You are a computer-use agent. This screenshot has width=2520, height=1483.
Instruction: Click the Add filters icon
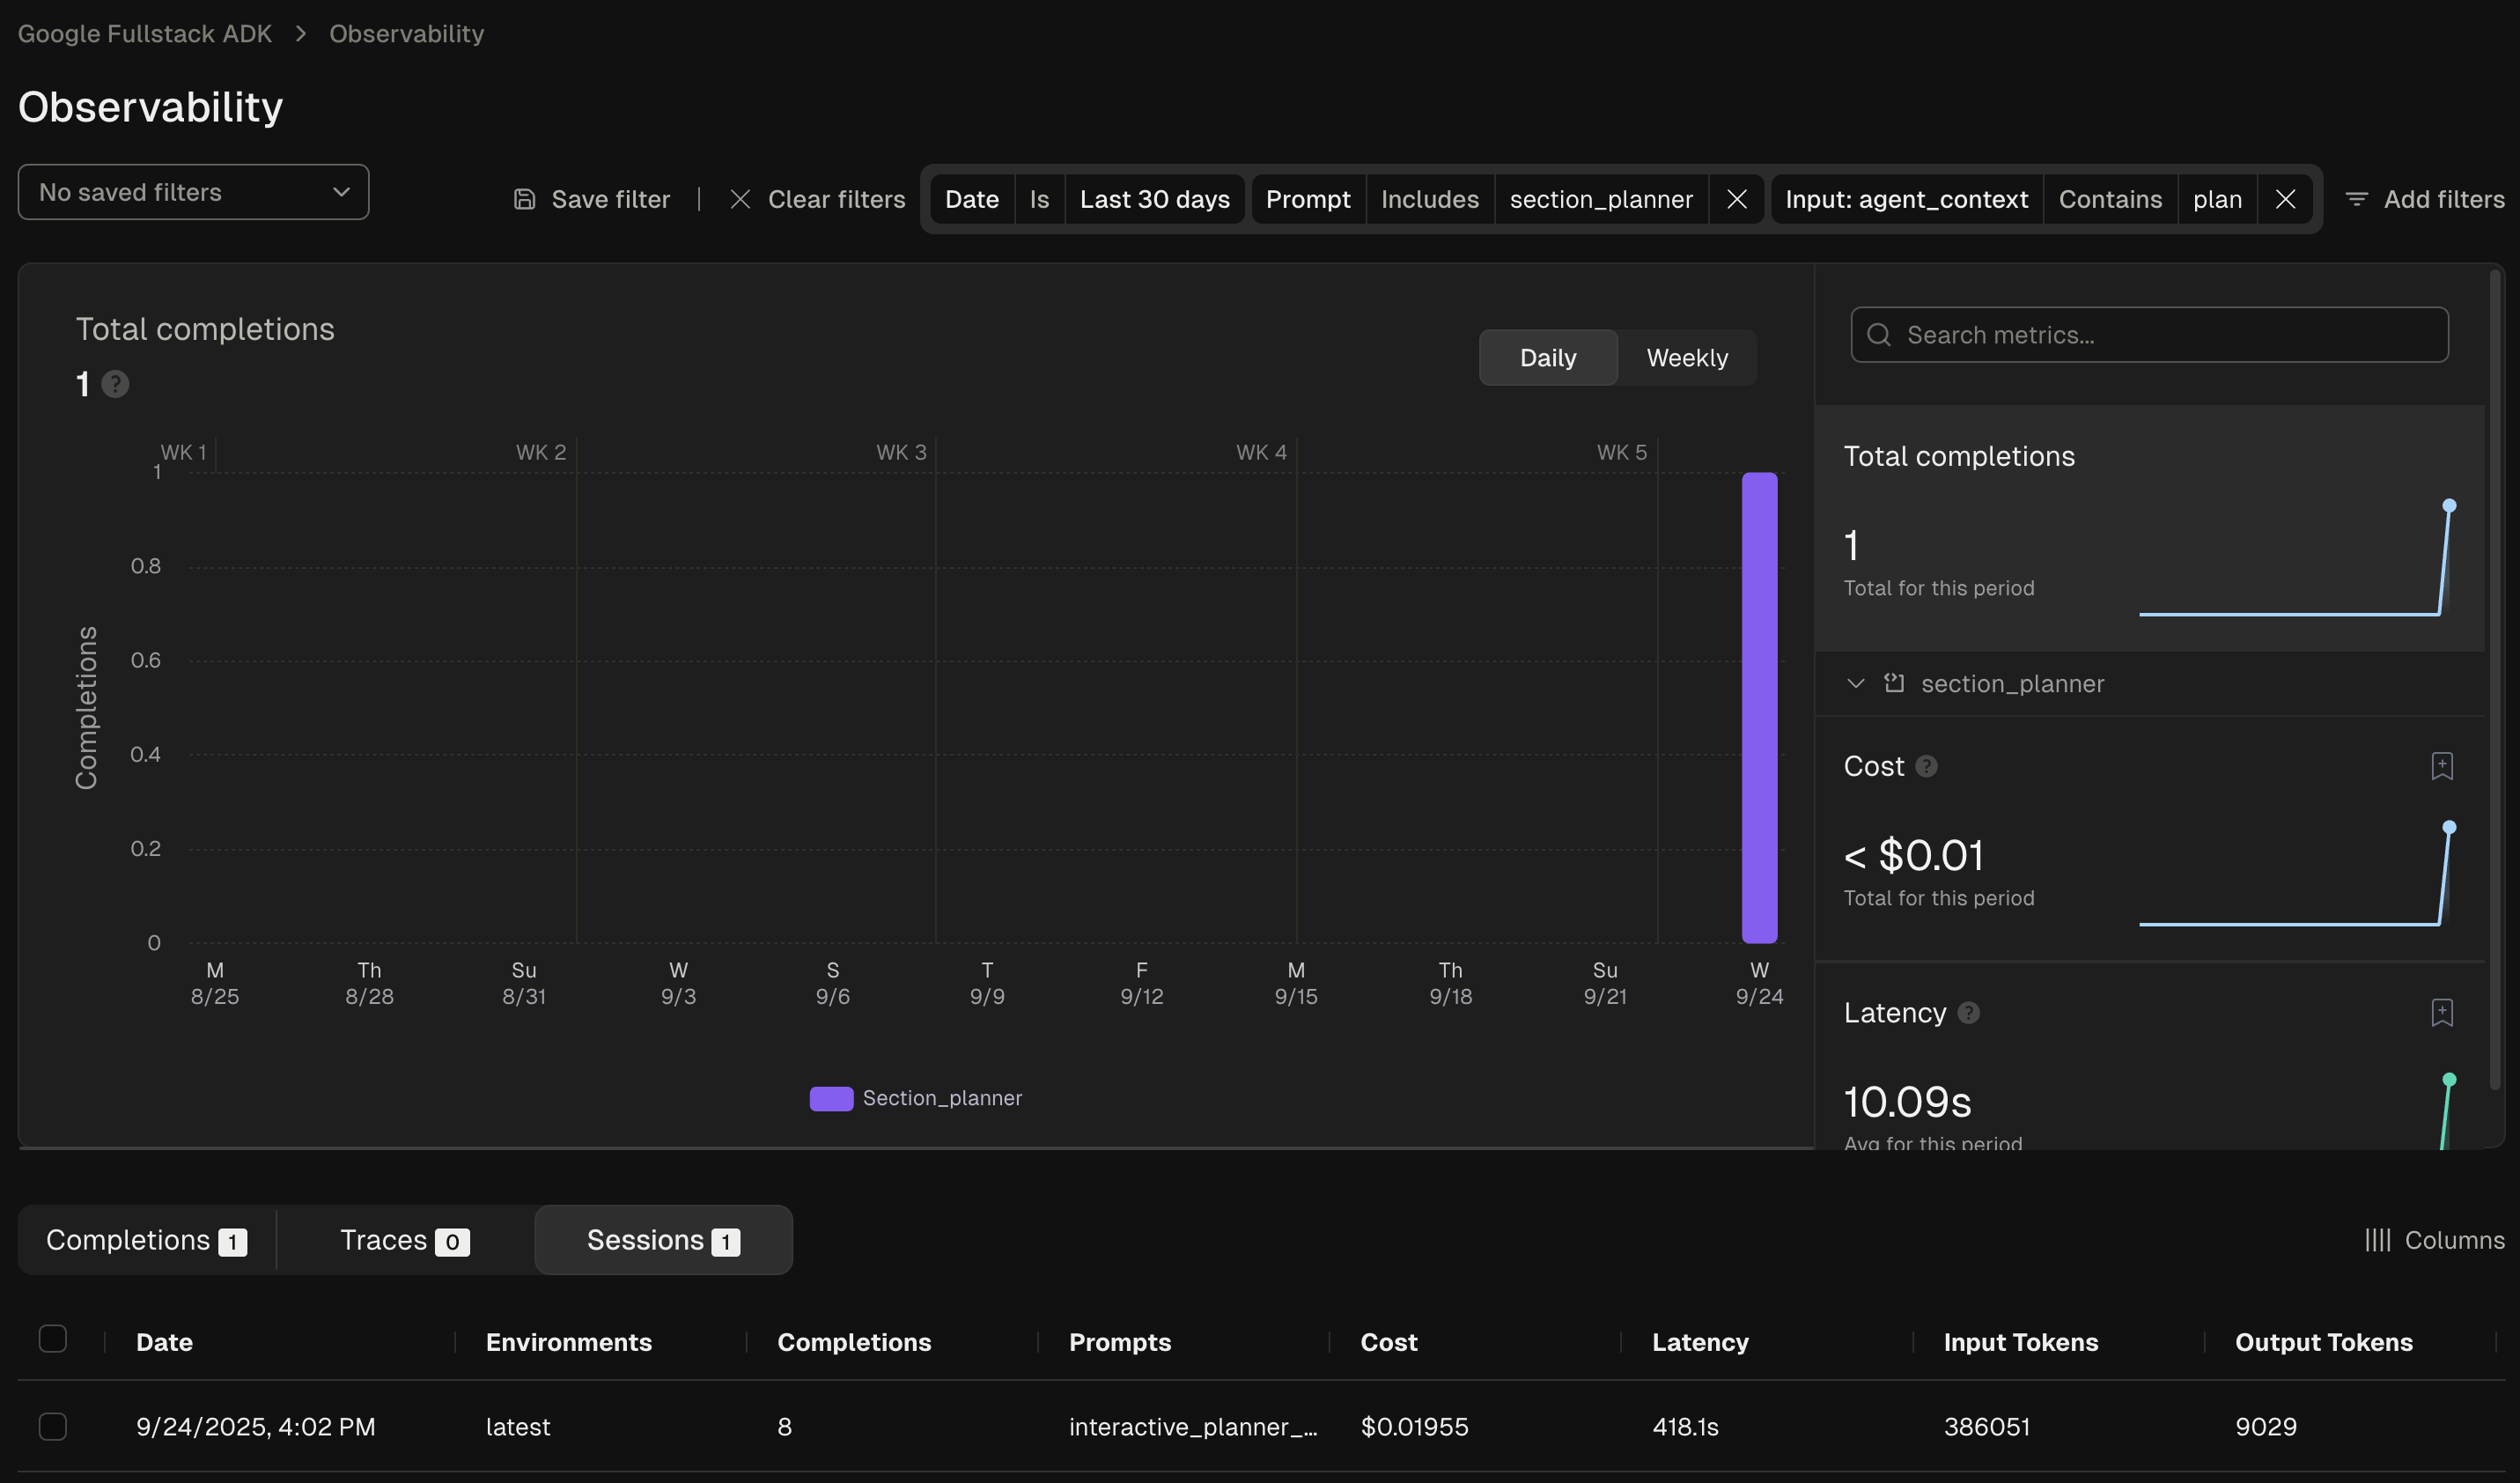[2357, 199]
